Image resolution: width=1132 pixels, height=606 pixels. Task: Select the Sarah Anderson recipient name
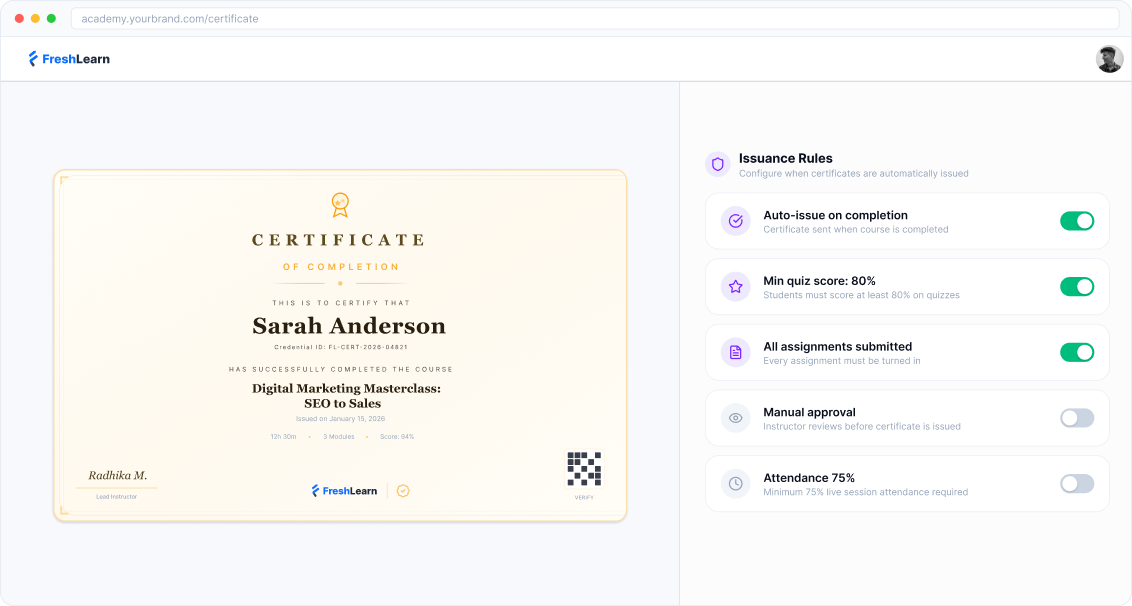point(348,326)
